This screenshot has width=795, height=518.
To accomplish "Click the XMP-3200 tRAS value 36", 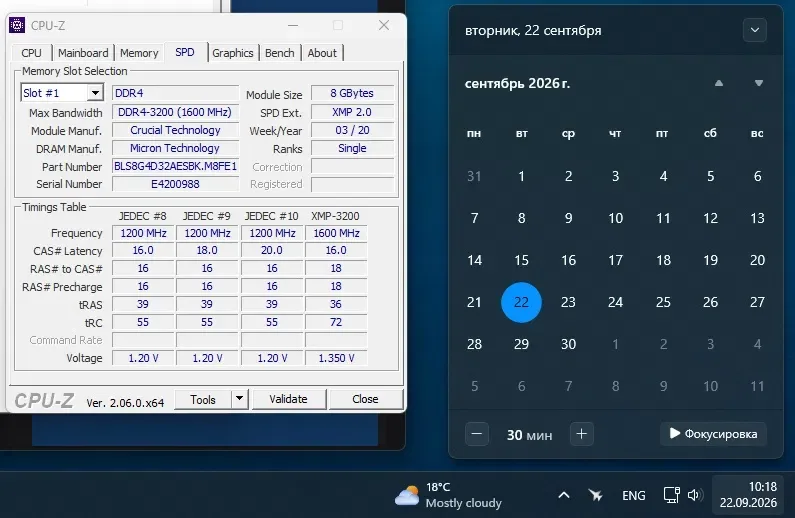I will tap(336, 304).
